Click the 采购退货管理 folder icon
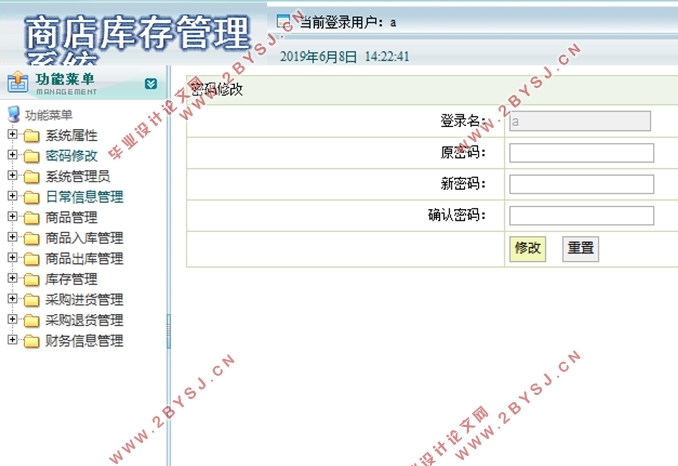Viewport: 678px width, 466px height. 31,321
